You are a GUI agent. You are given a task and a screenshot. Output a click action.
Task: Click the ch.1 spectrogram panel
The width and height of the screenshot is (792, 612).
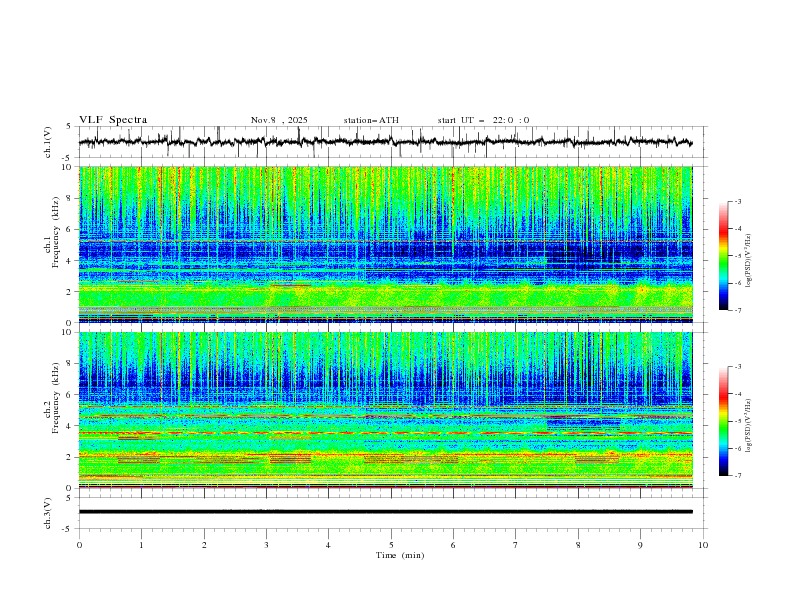tap(385, 244)
